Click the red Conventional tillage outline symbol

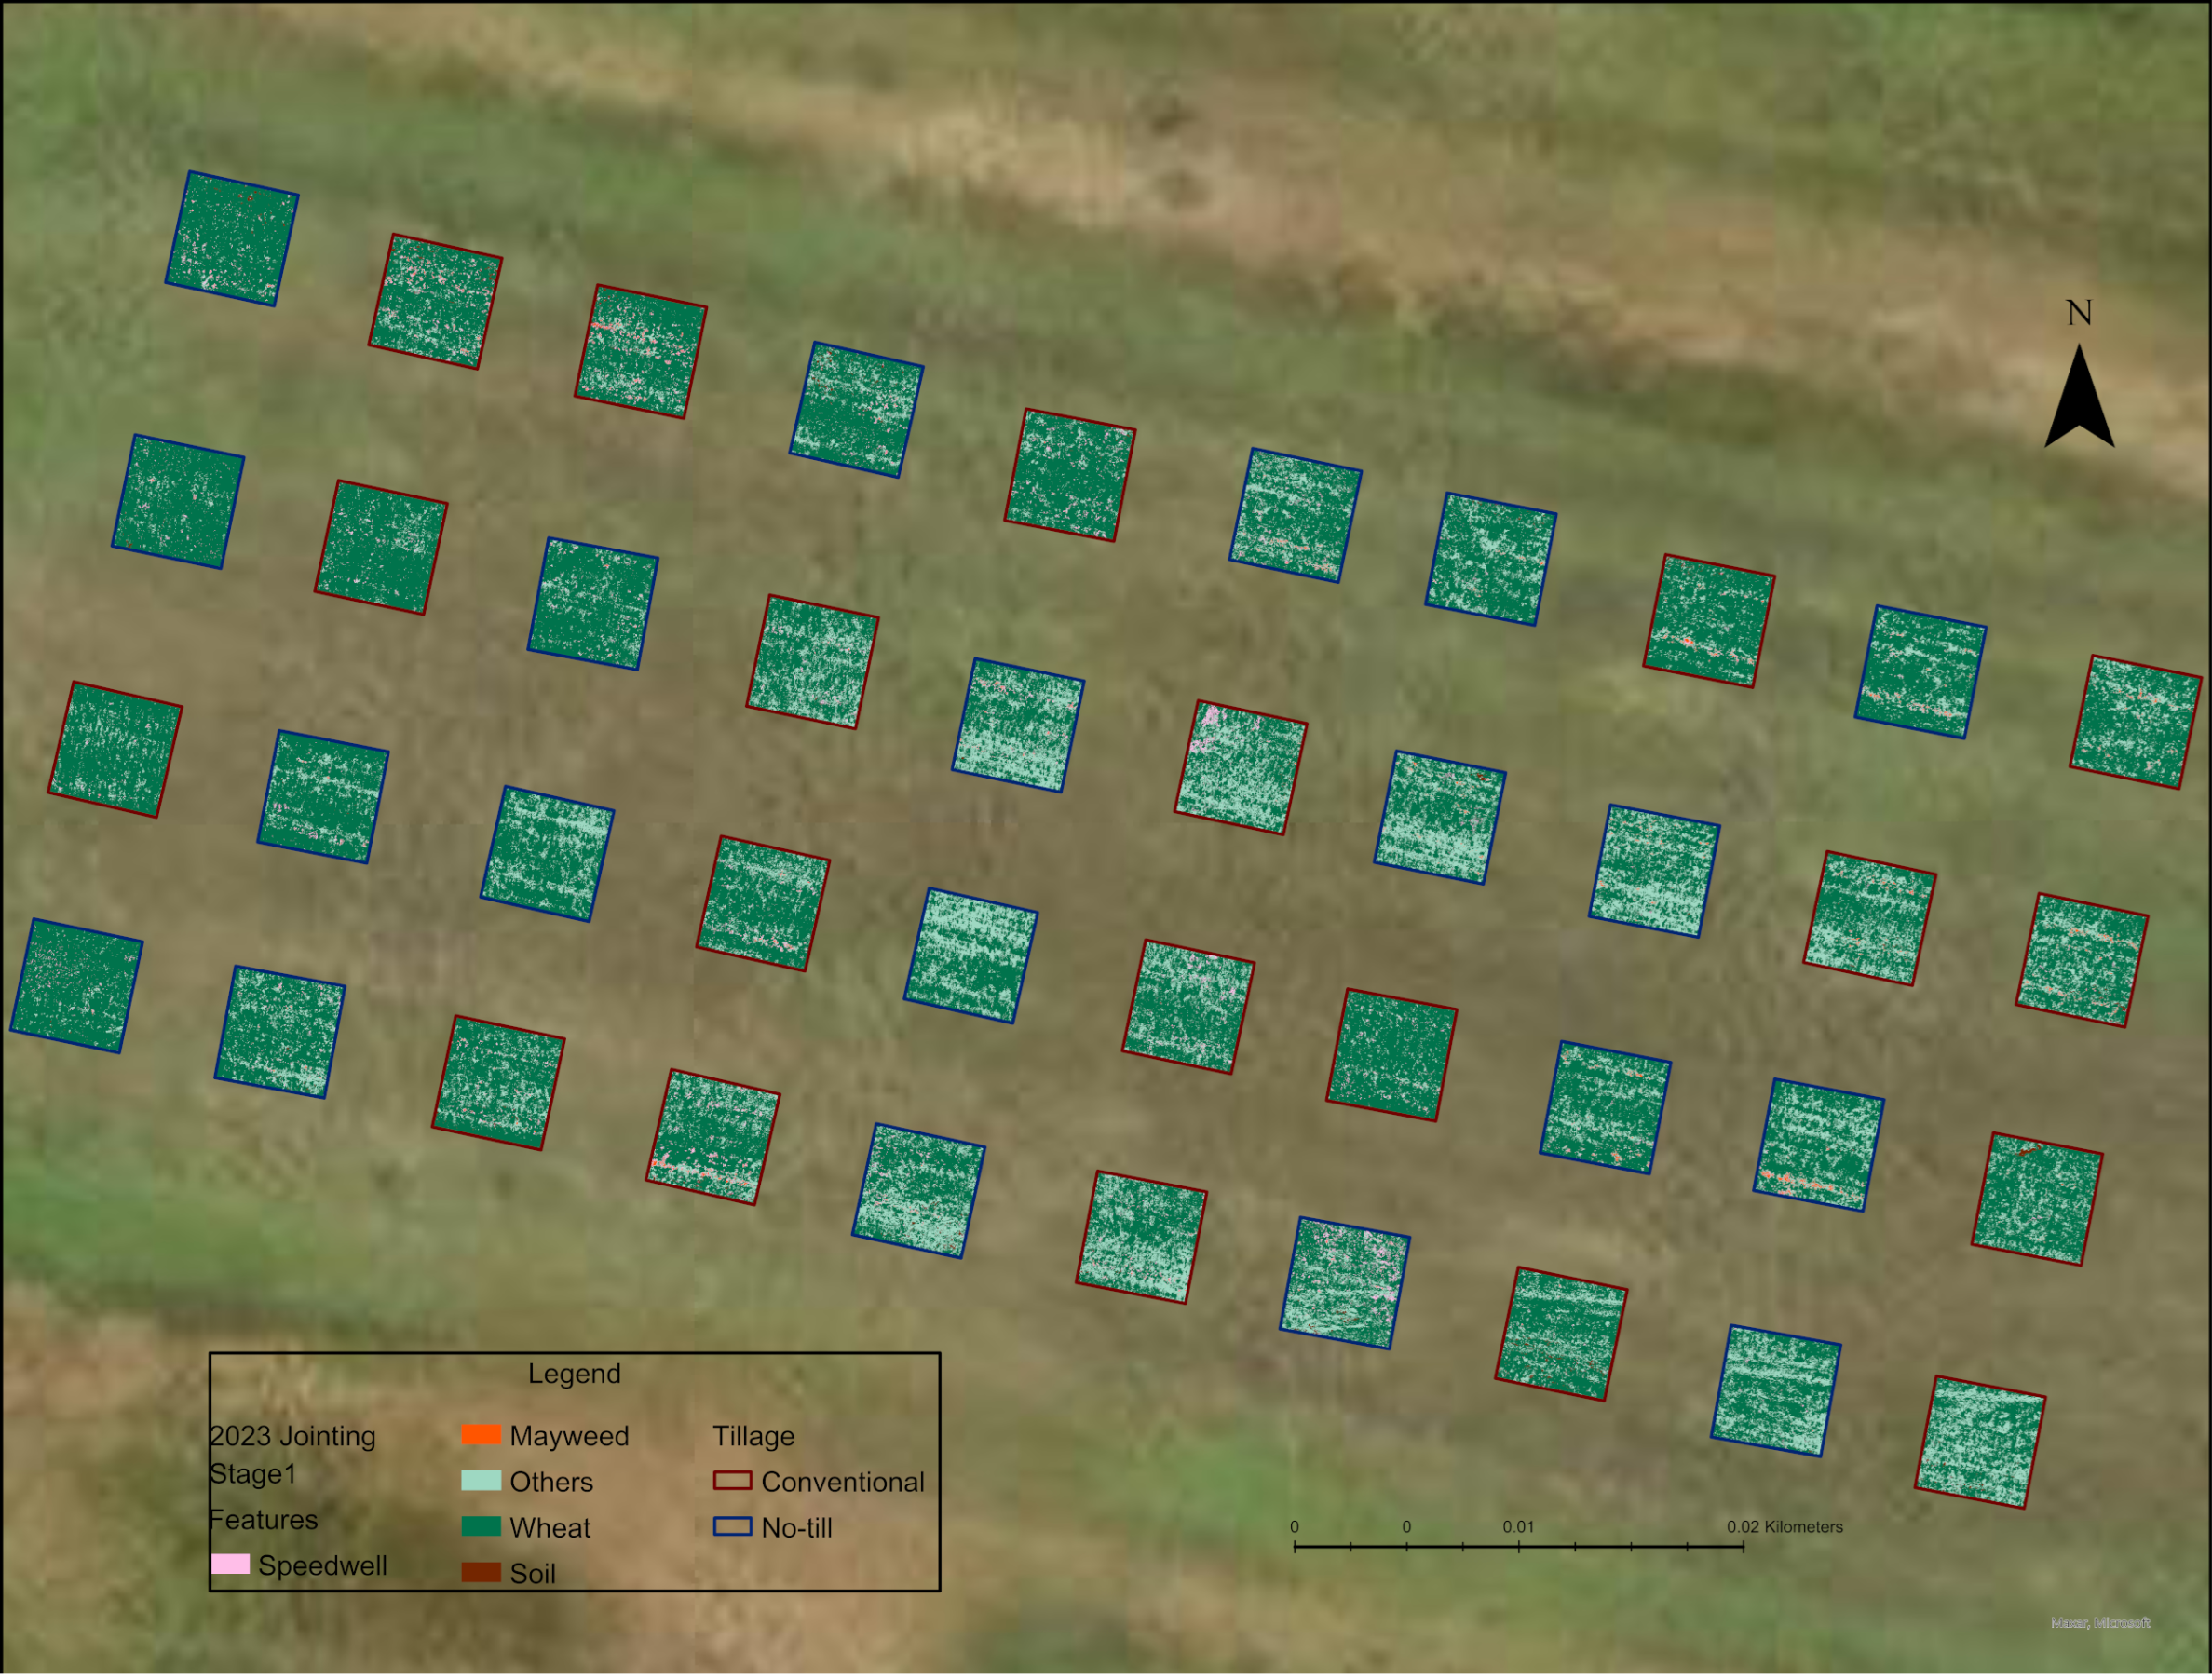point(733,1481)
